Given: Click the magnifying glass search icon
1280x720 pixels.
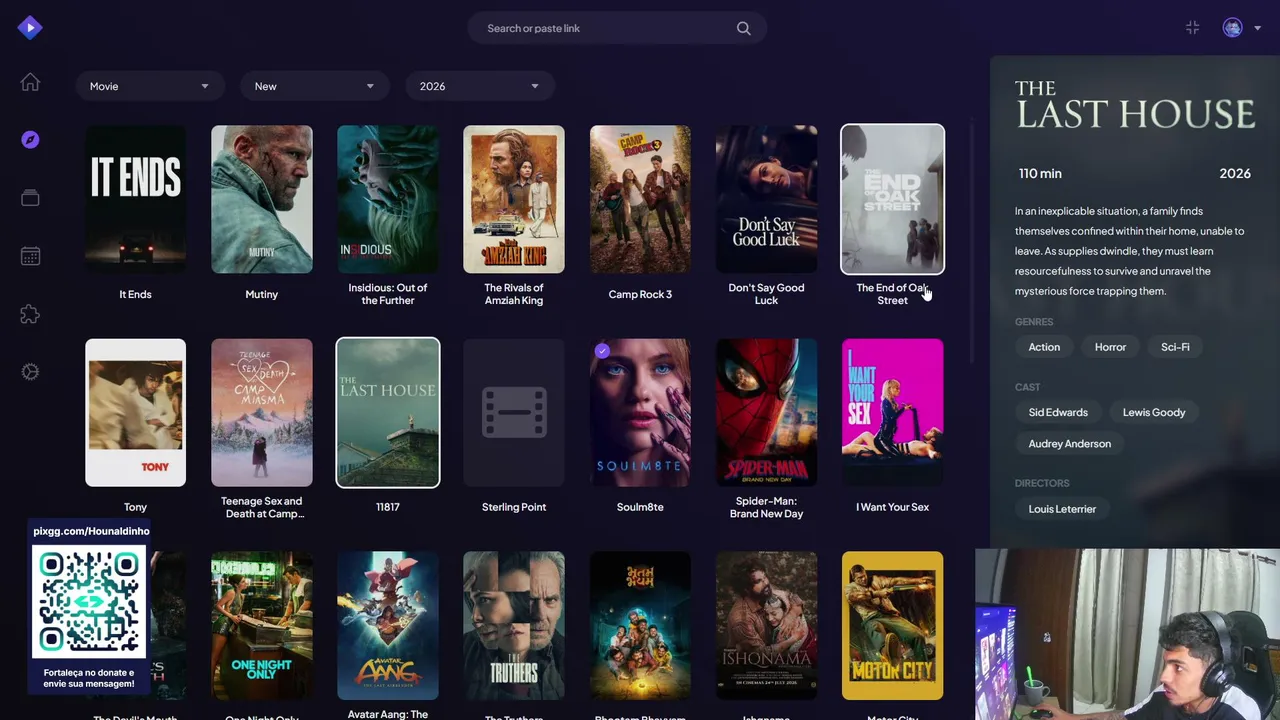Looking at the screenshot, I should [x=744, y=28].
